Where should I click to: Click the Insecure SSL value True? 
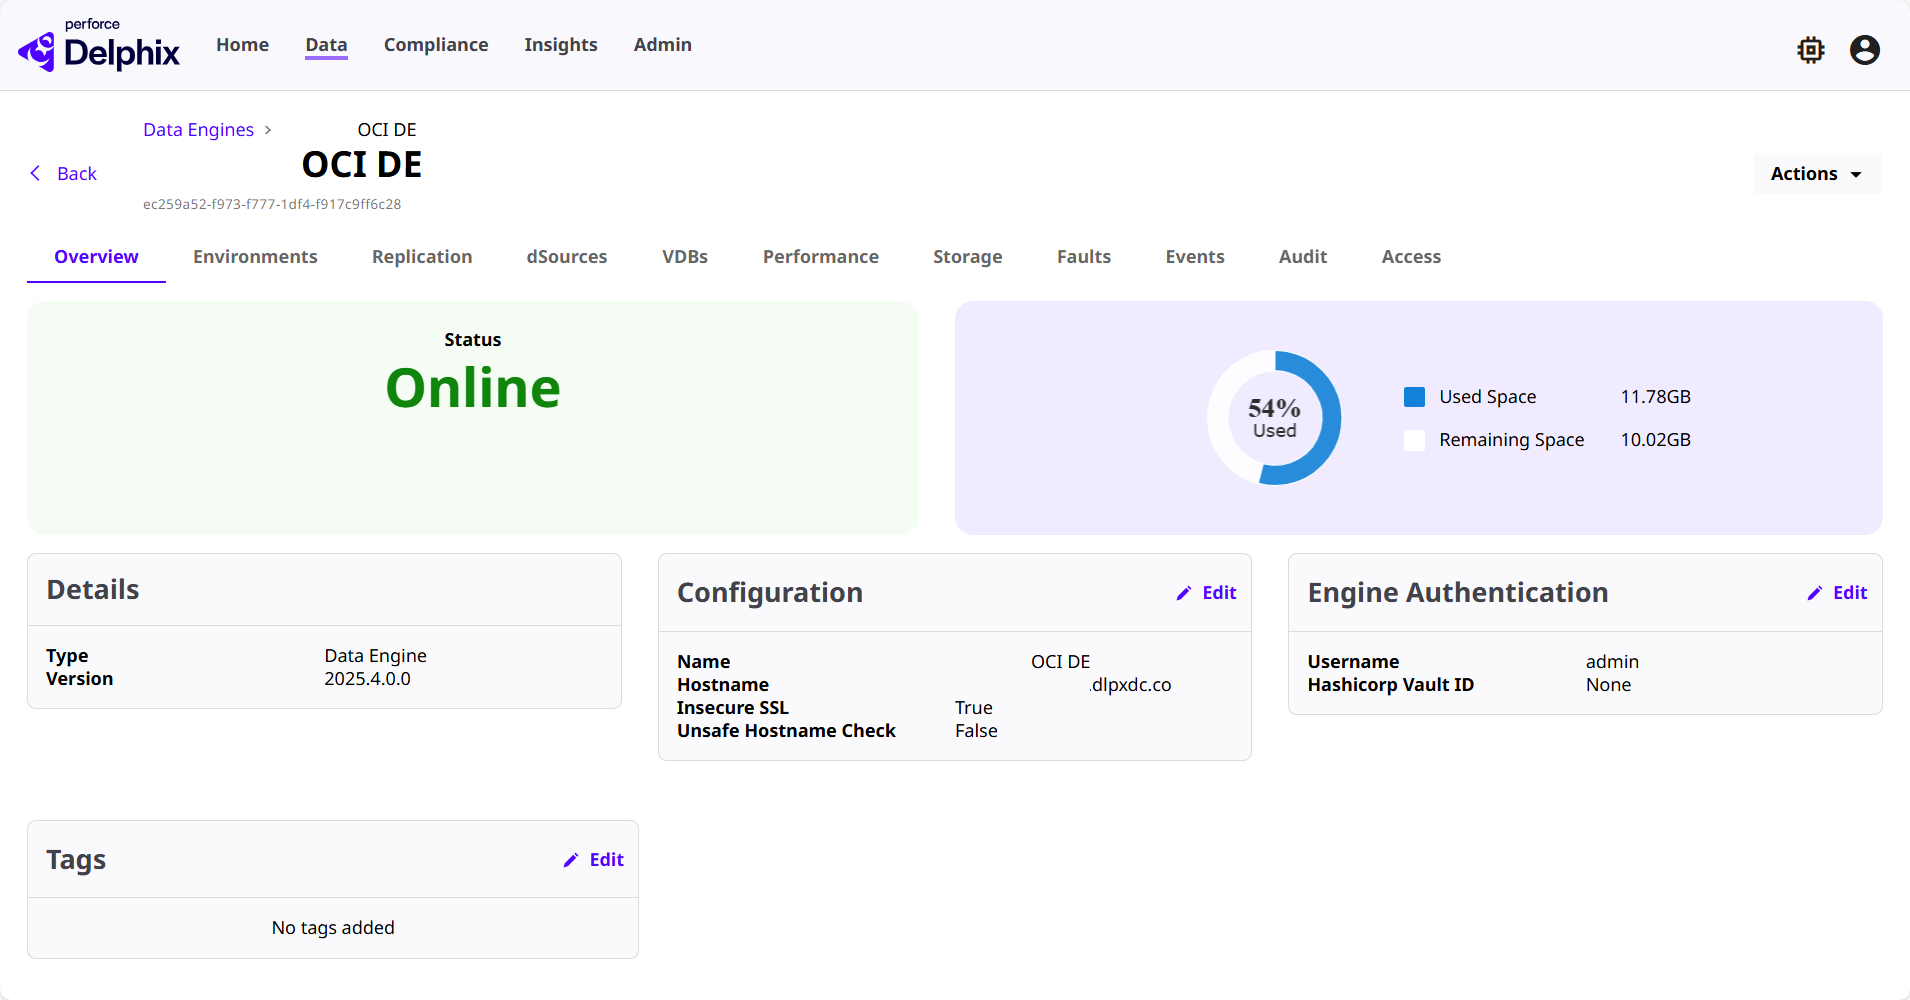pyautogui.click(x=974, y=708)
